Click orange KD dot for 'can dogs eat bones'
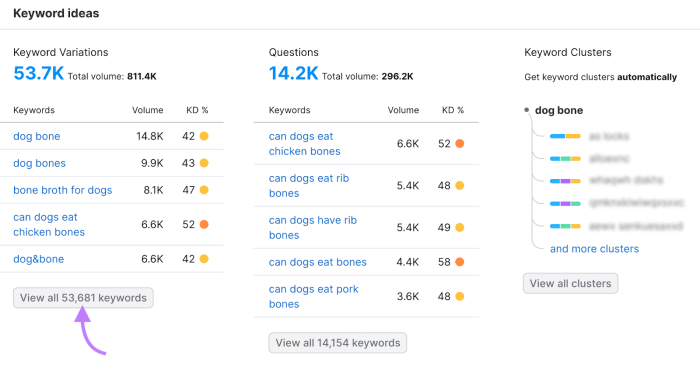700x369 pixels. (459, 262)
